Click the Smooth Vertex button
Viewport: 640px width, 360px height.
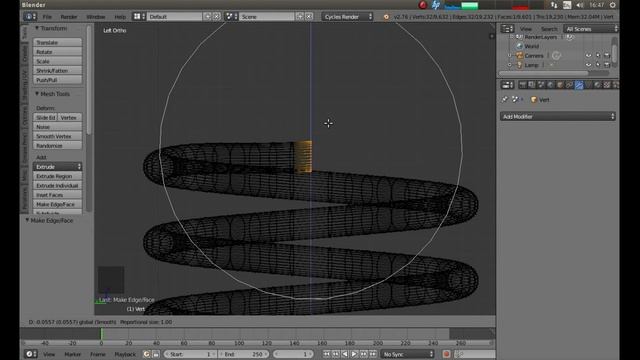pos(57,136)
